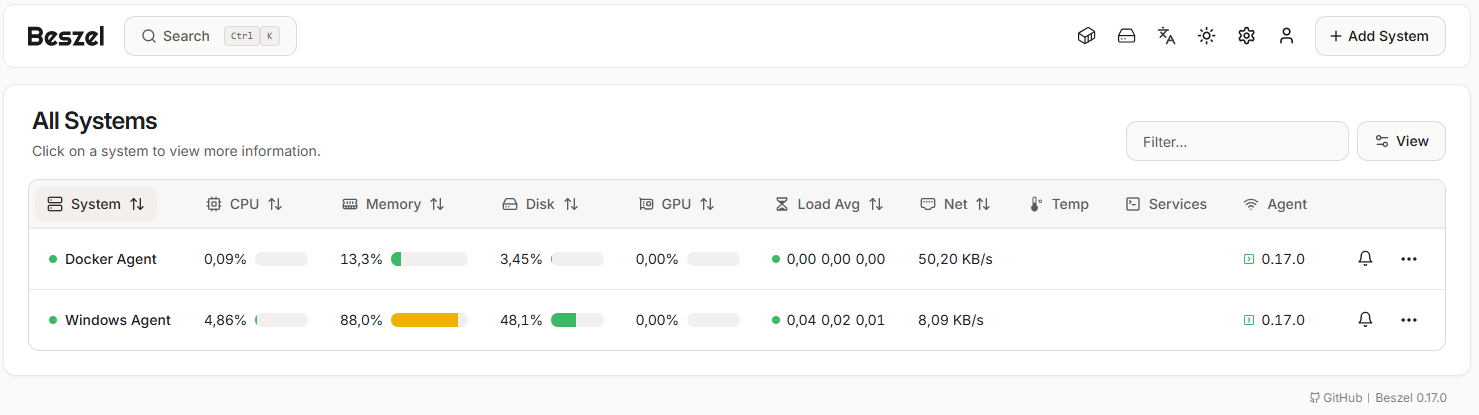Viewport: 1479px width, 415px height.
Task: Open the language translation icon
Action: (1166, 36)
